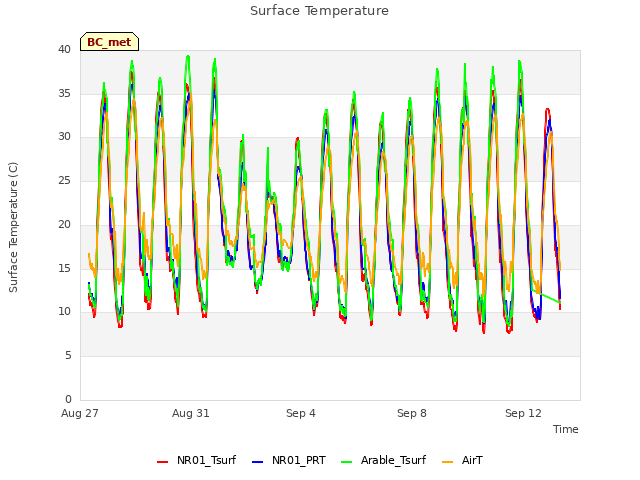Click the 5 y-axis tick label

(x=68, y=356)
